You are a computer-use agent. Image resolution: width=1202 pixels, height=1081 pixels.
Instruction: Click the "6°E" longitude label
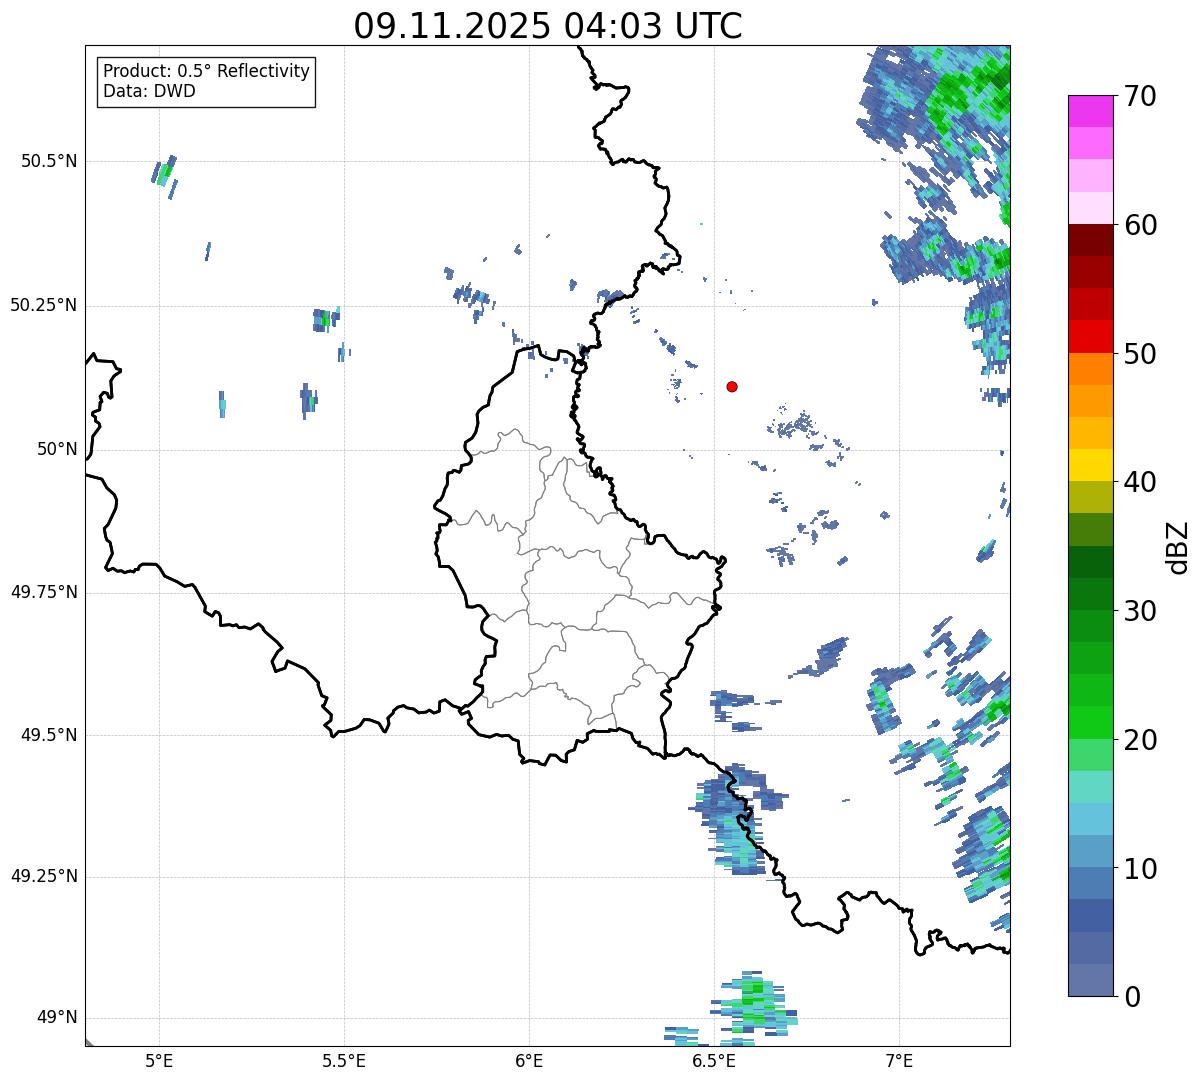pyautogui.click(x=529, y=1060)
